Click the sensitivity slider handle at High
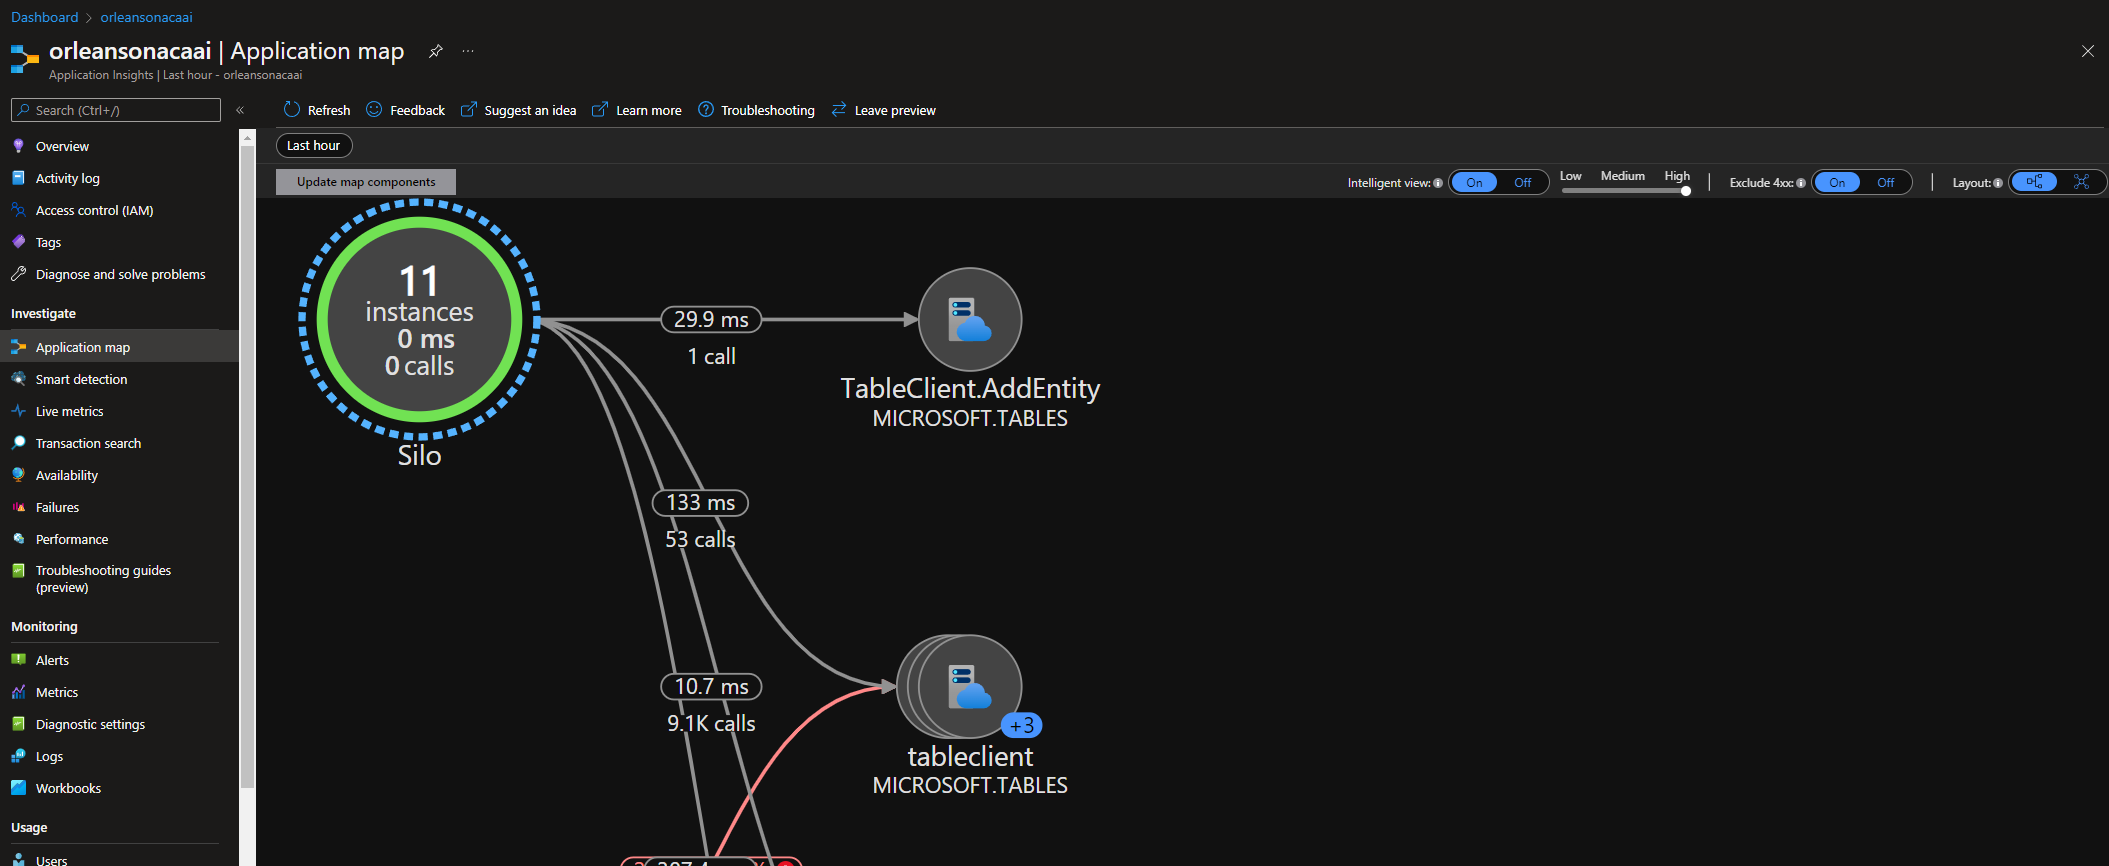The image size is (2109, 866). pyautogui.click(x=1686, y=191)
